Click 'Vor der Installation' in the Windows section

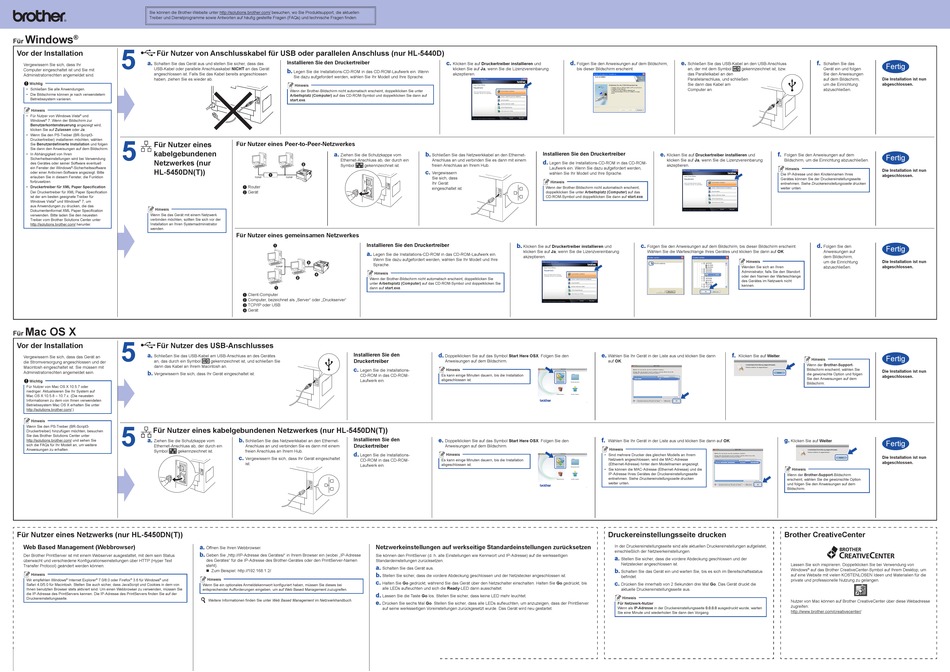50,53
